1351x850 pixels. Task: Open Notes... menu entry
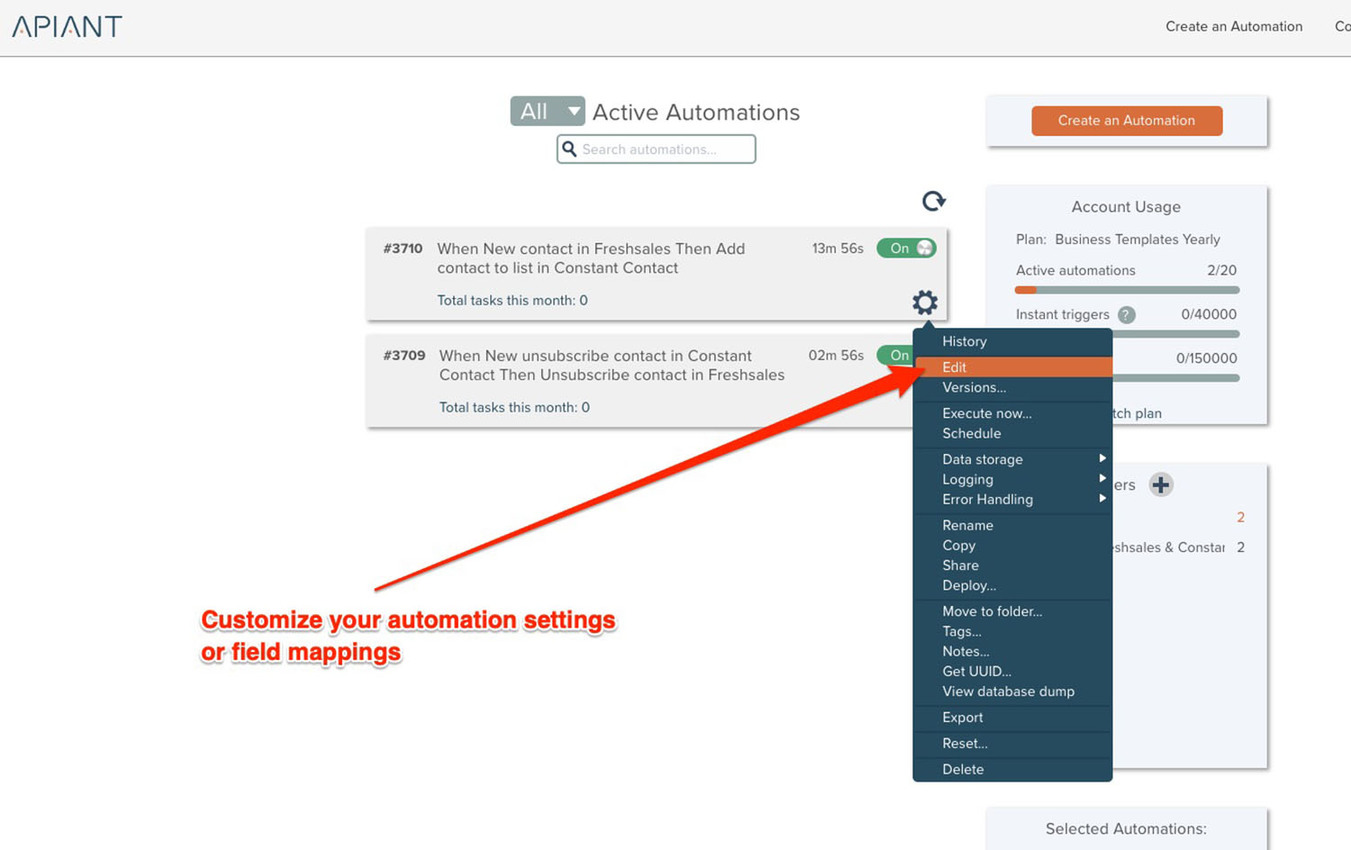coord(1012,651)
